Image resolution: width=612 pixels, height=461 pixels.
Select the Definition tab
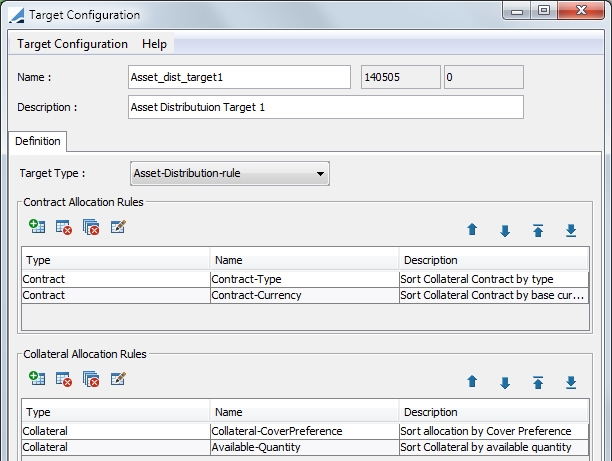tap(37, 141)
